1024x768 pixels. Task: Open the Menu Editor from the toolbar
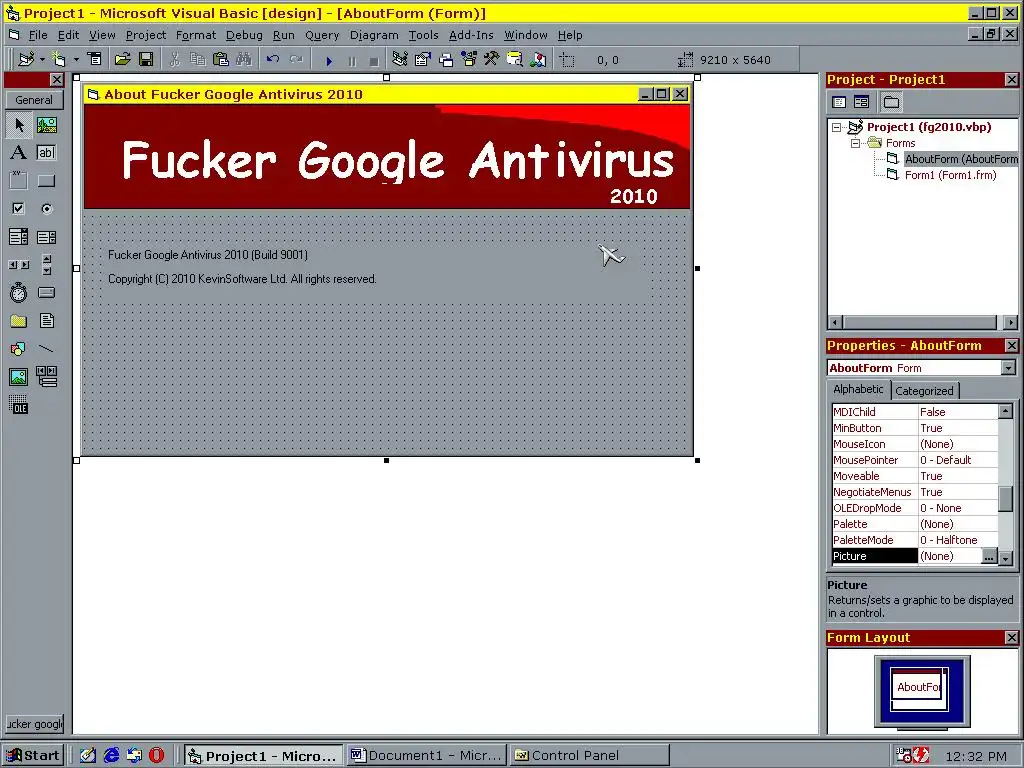coord(95,59)
